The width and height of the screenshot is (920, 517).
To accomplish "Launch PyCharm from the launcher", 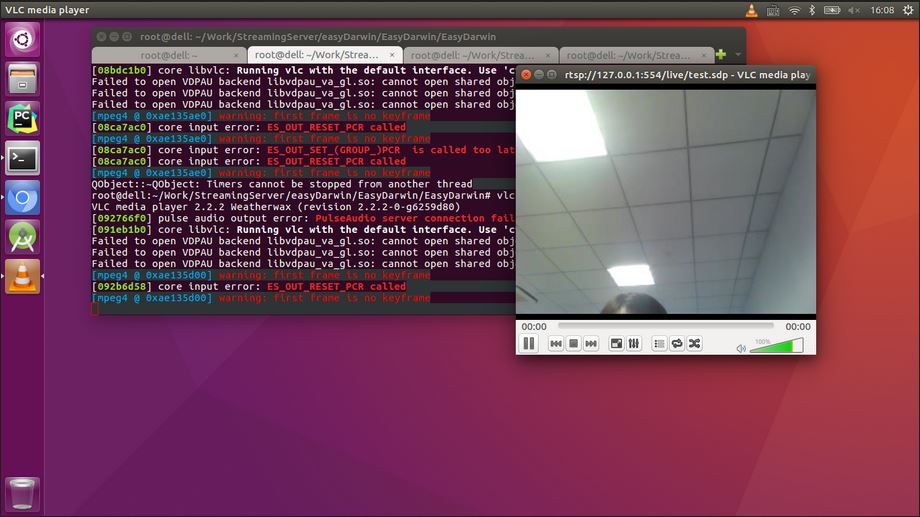I will (22, 118).
